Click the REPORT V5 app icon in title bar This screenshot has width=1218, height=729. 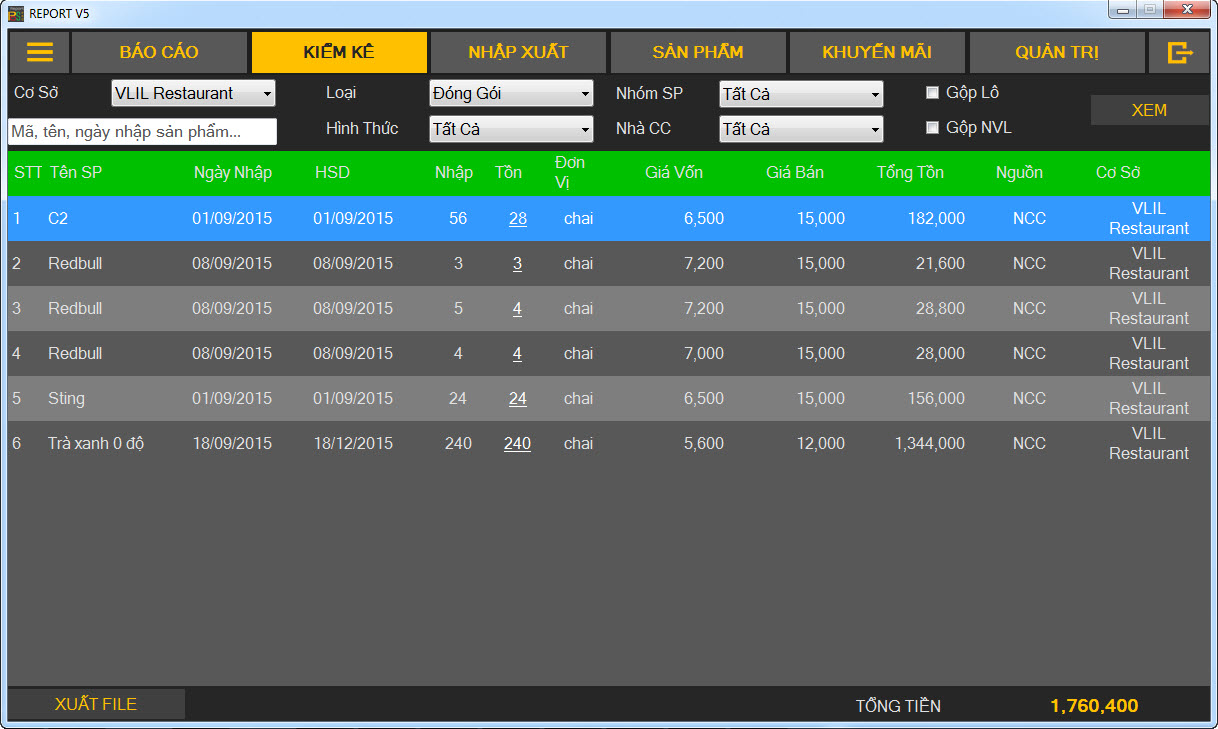tap(16, 13)
